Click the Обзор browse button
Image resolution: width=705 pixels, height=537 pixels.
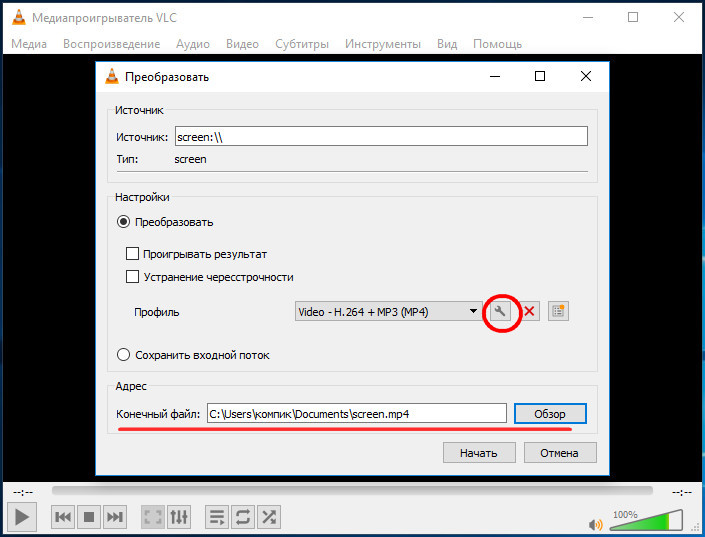(x=550, y=413)
